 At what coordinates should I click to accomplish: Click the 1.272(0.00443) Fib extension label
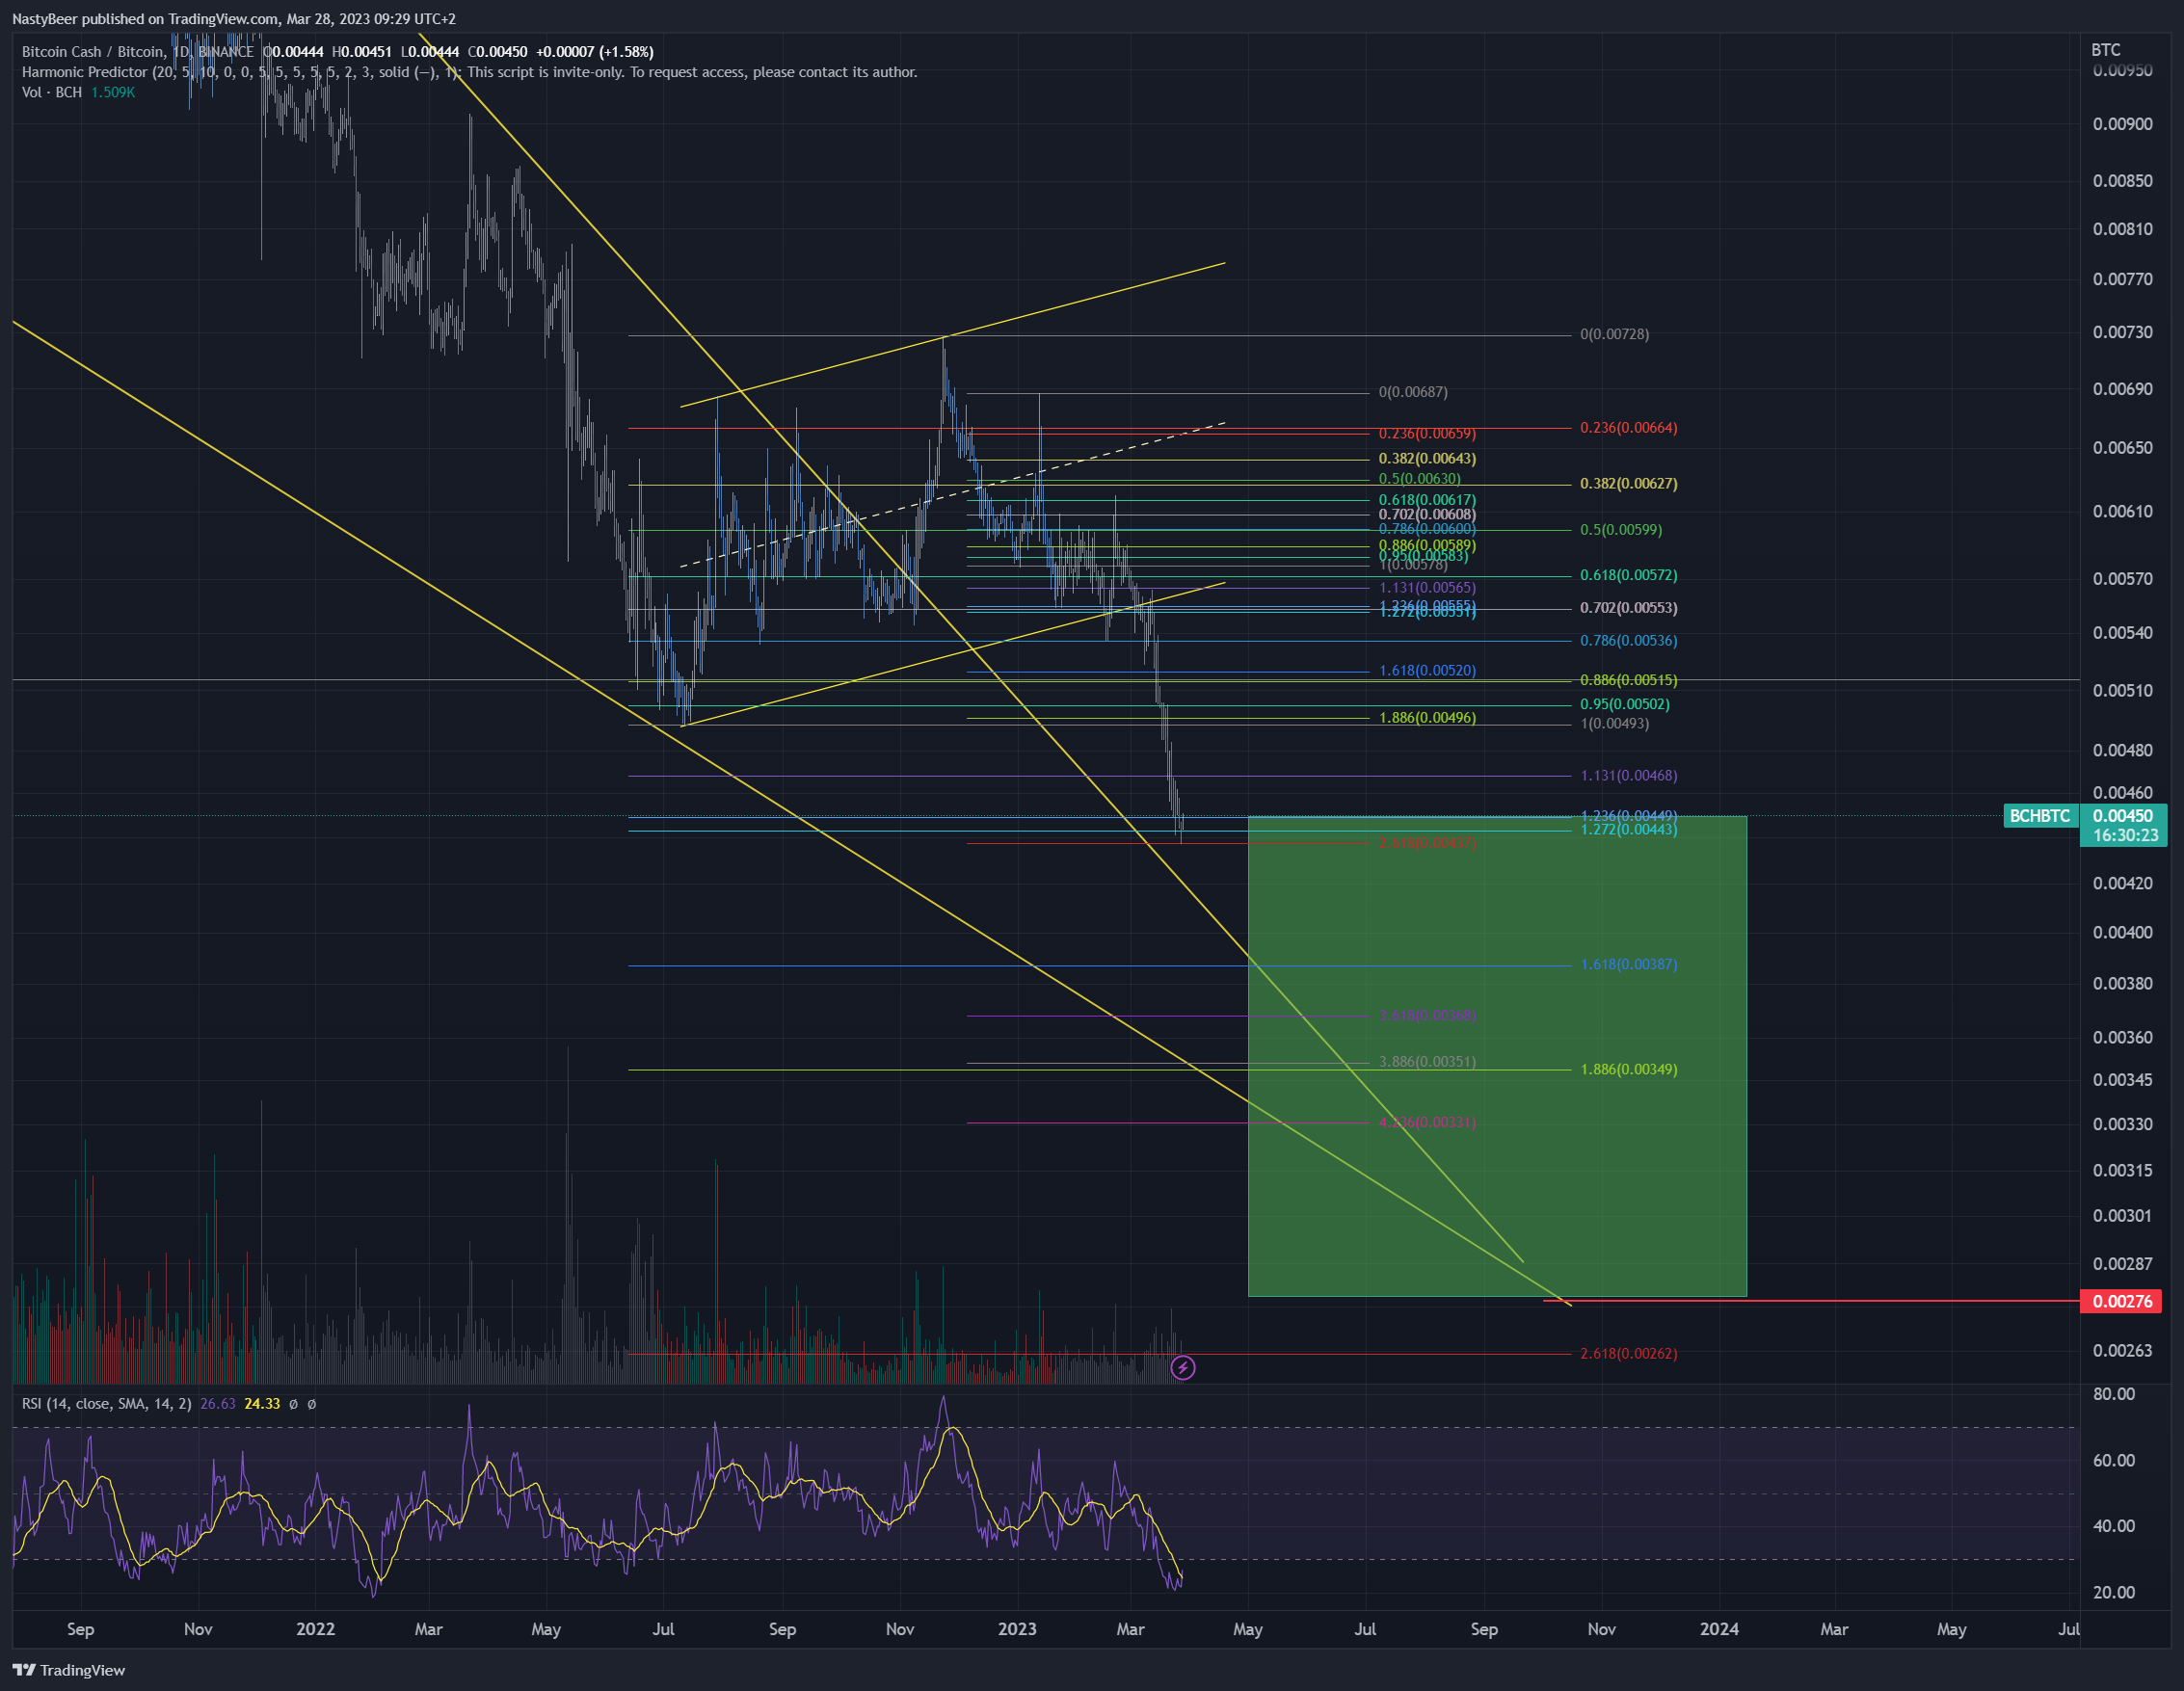1628,830
